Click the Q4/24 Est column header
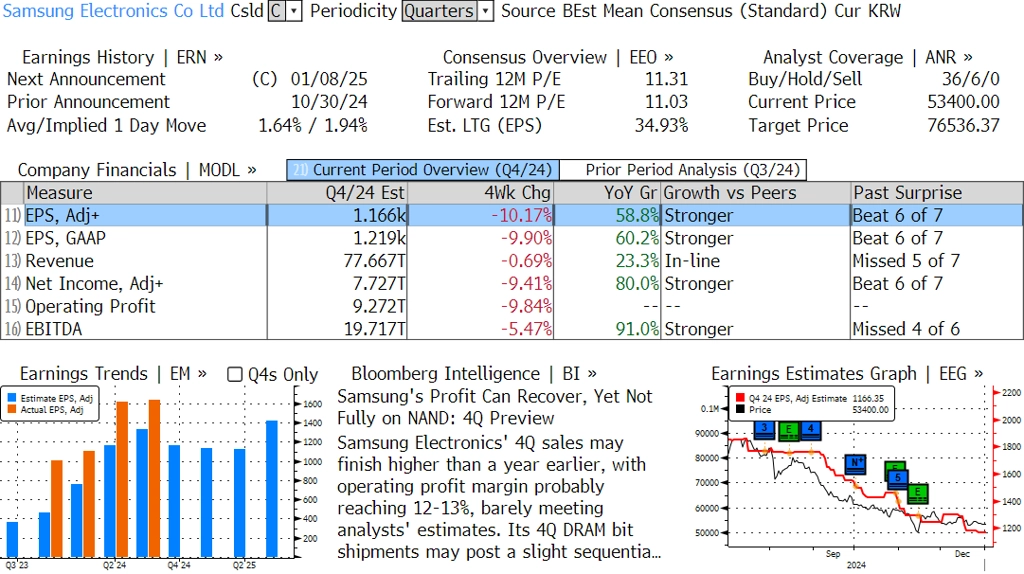 click(x=337, y=193)
